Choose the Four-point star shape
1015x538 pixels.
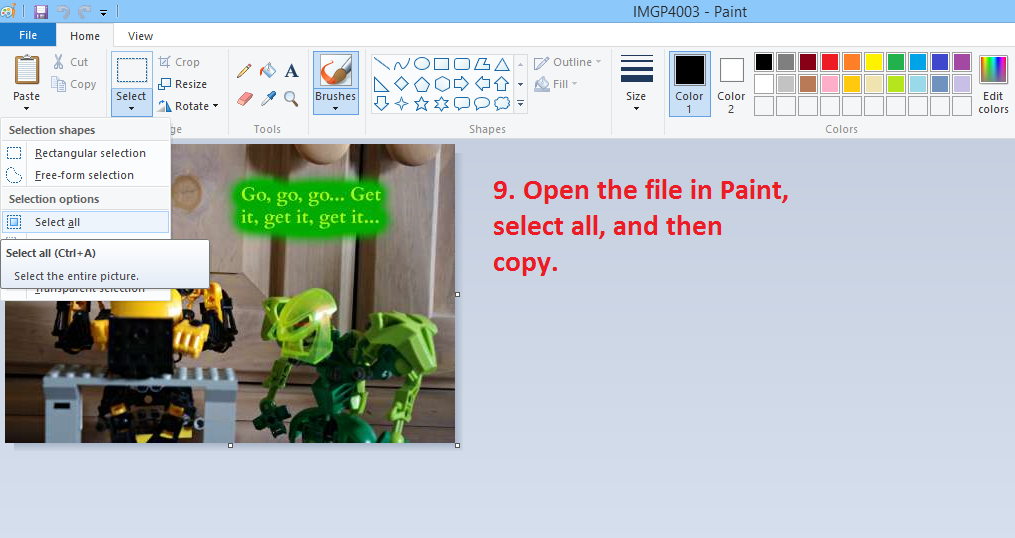point(401,103)
